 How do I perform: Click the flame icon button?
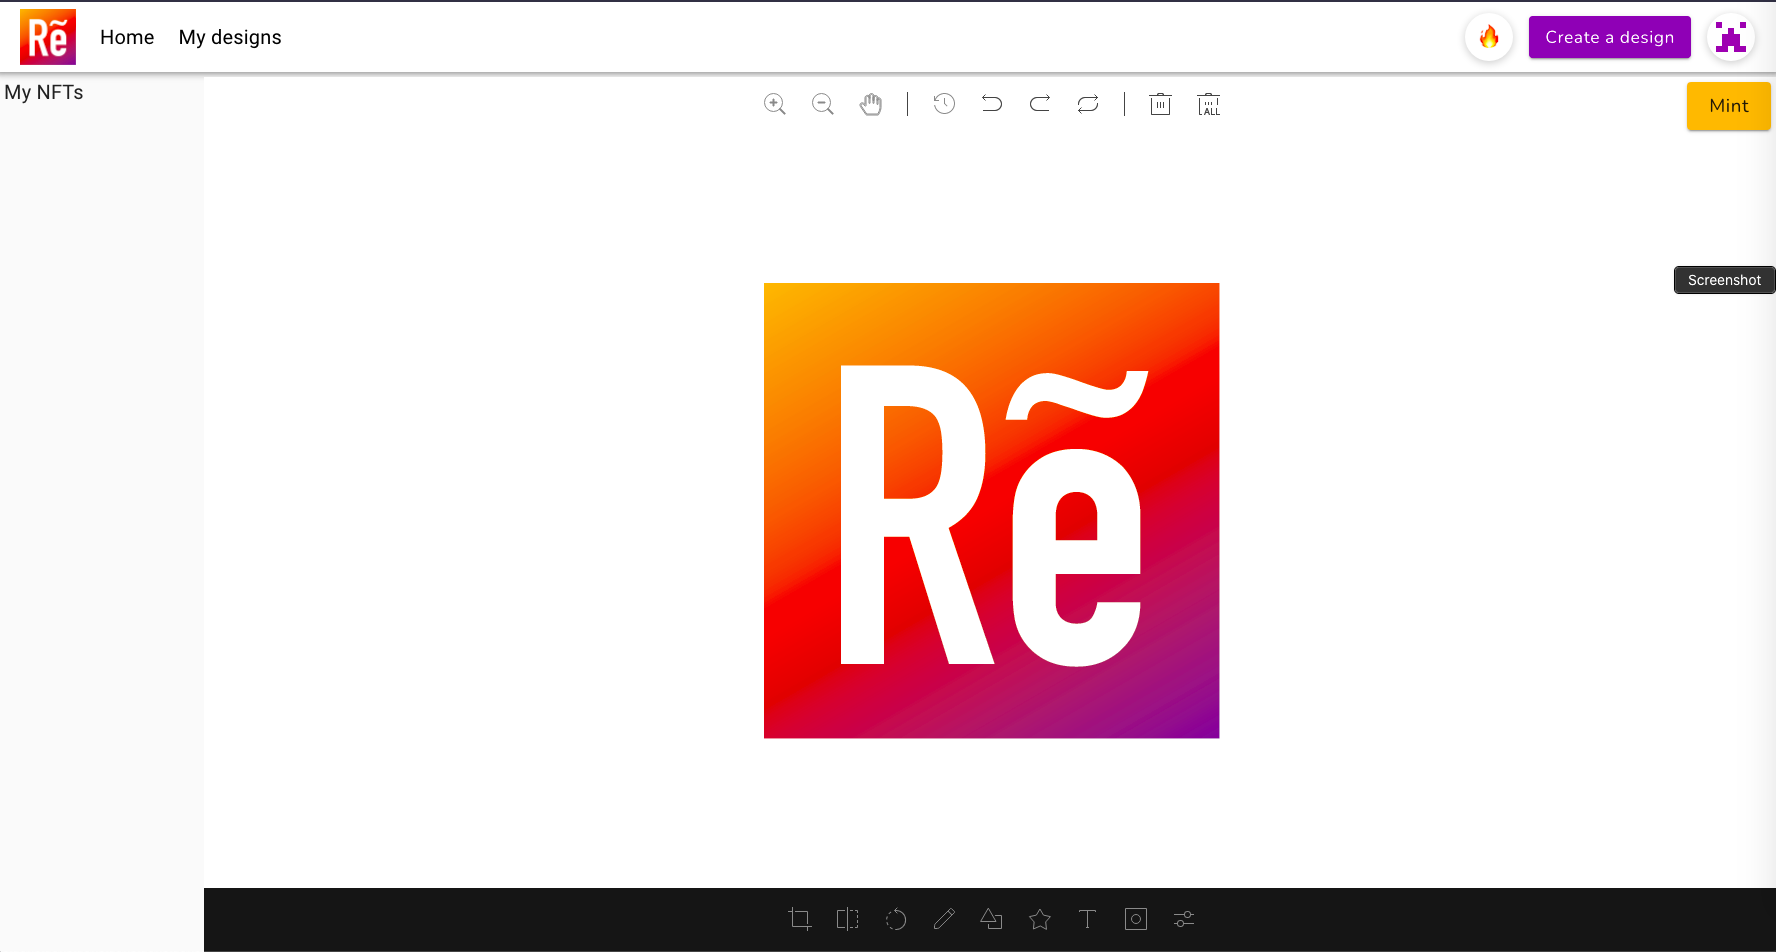(x=1489, y=37)
